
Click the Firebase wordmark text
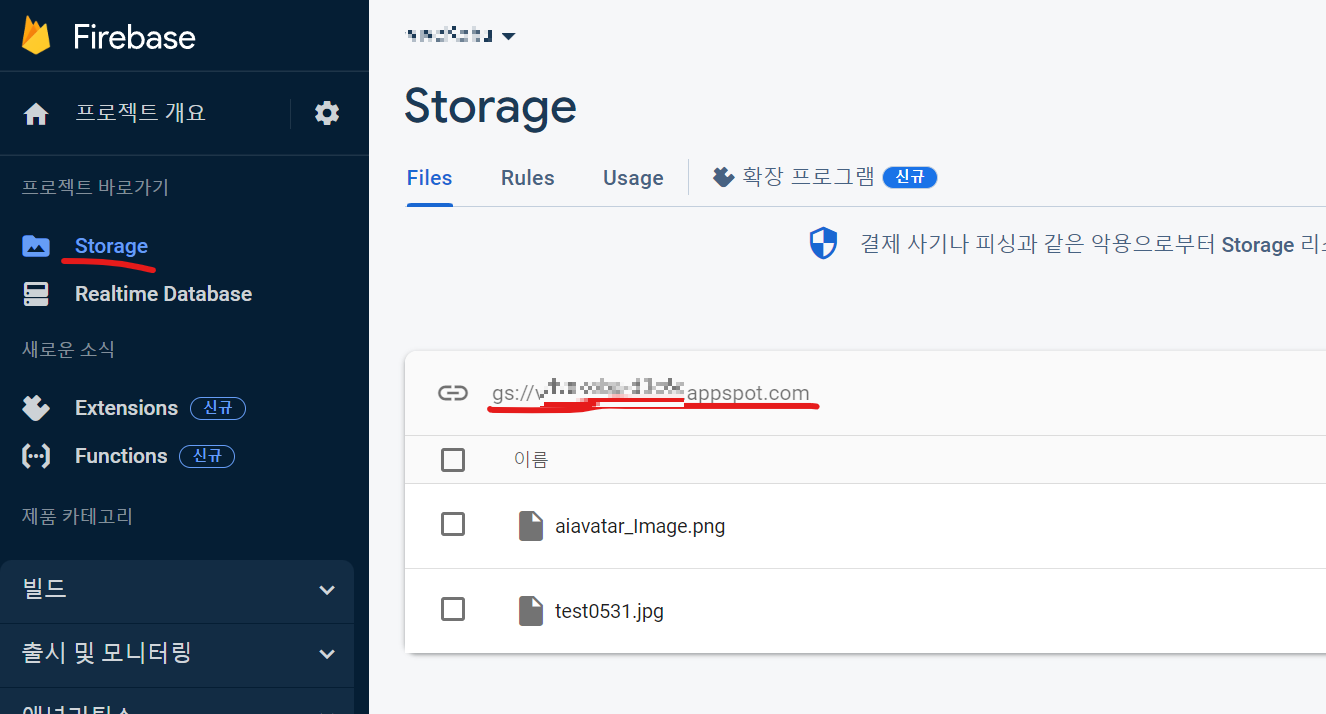click(134, 37)
